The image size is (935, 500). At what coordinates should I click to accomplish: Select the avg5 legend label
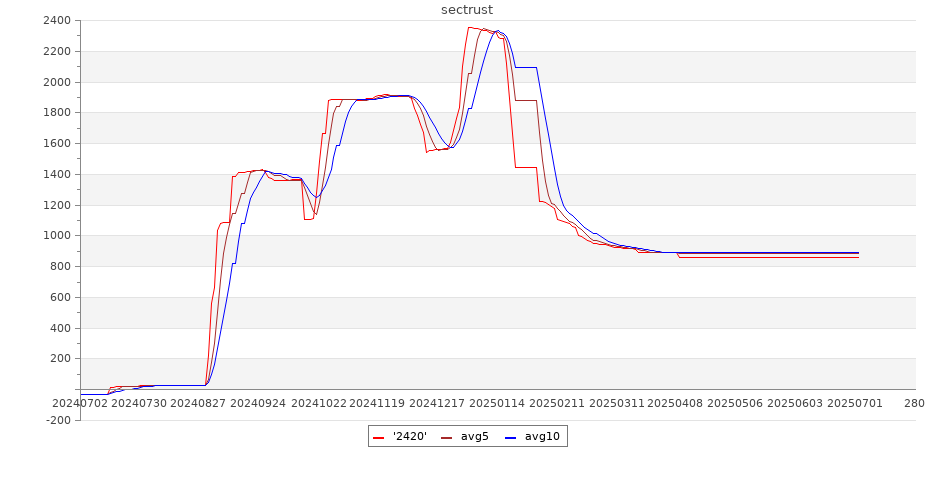pyautogui.click(x=475, y=436)
